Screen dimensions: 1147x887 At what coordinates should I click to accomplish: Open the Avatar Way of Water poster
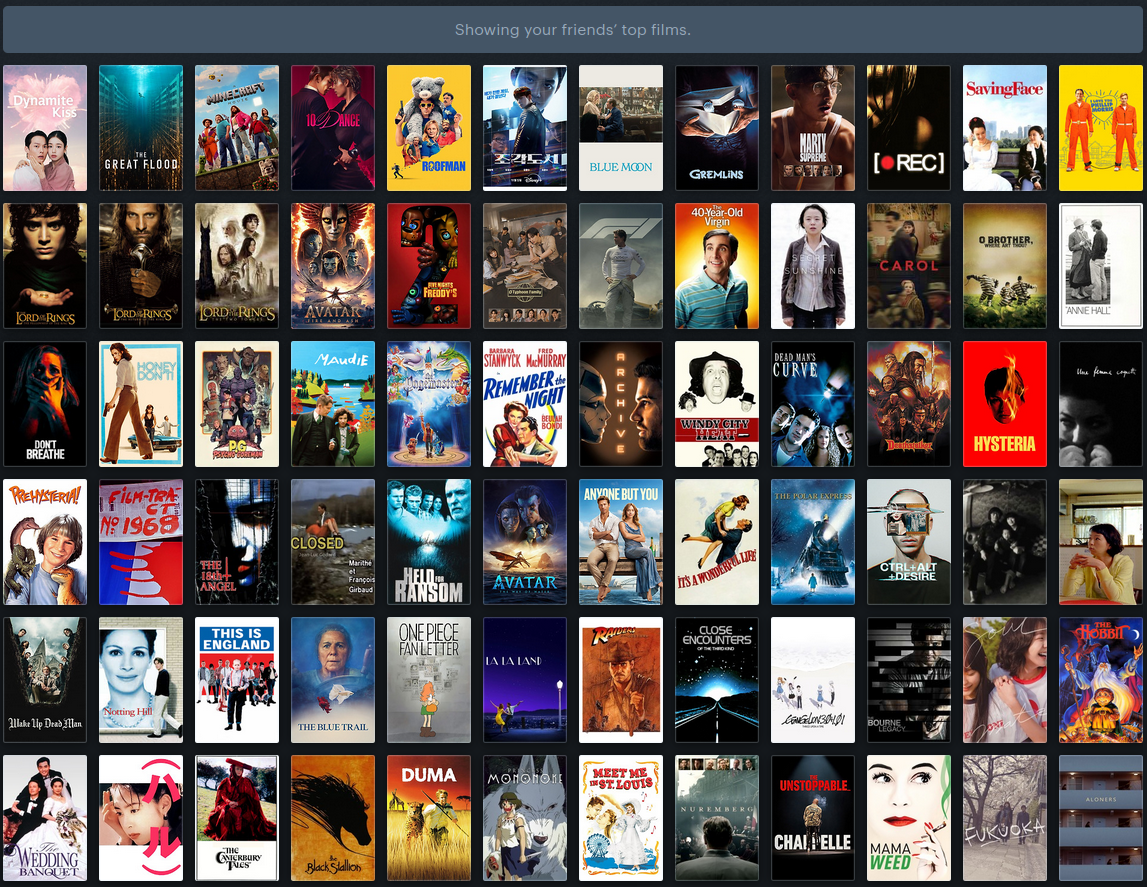(525, 542)
